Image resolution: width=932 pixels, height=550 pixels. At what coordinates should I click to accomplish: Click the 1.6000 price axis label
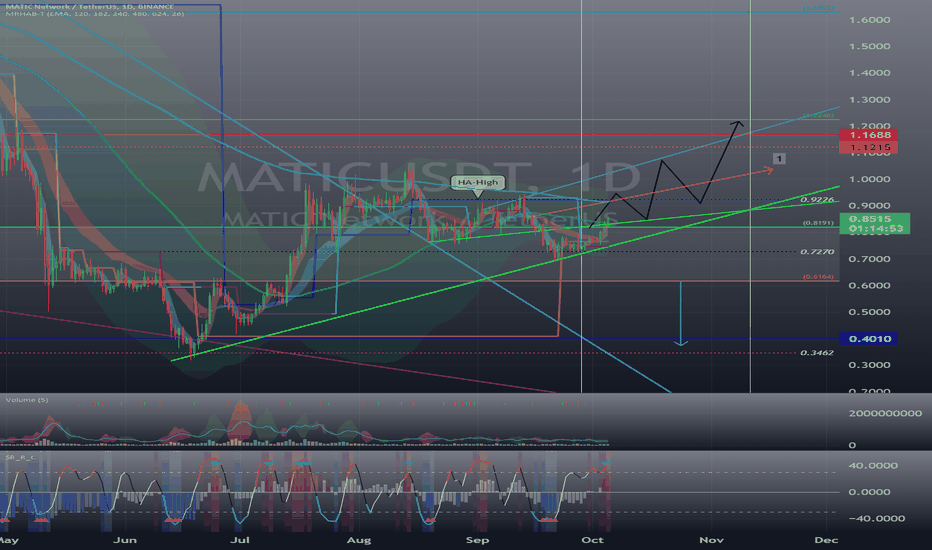point(870,20)
